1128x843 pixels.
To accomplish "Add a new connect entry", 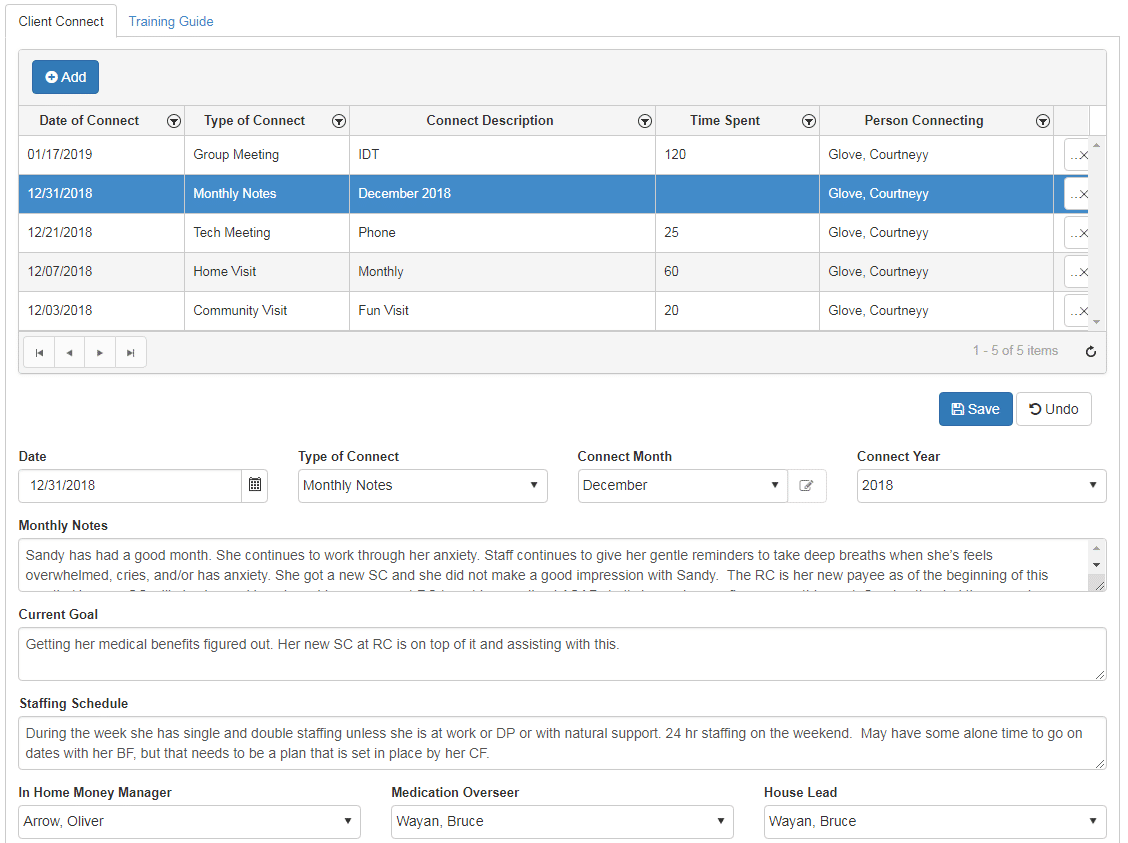I will pos(64,76).
